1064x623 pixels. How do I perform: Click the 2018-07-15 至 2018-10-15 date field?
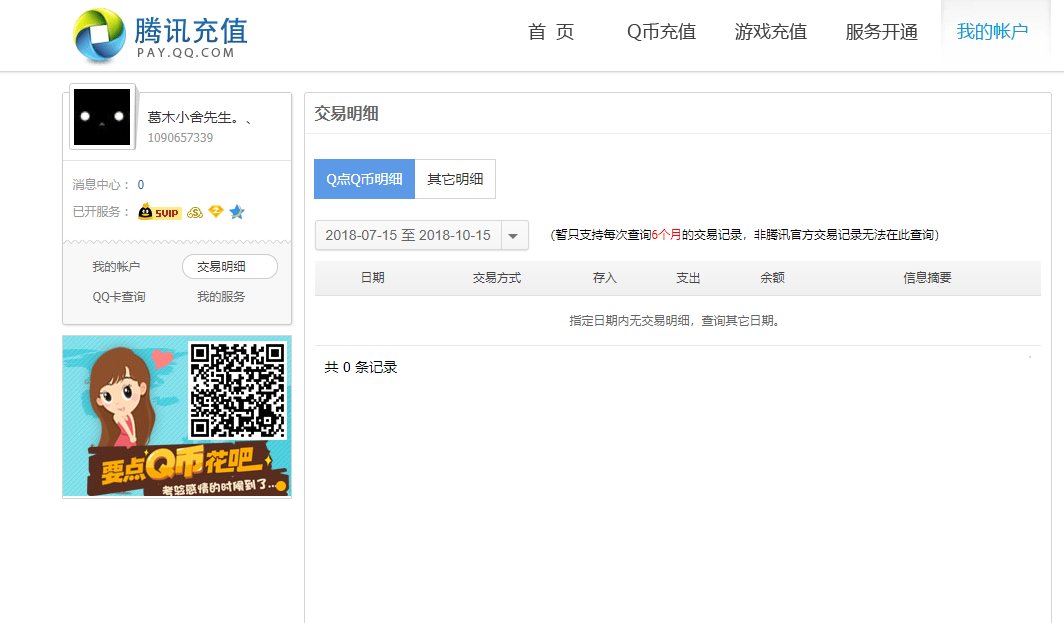click(408, 235)
